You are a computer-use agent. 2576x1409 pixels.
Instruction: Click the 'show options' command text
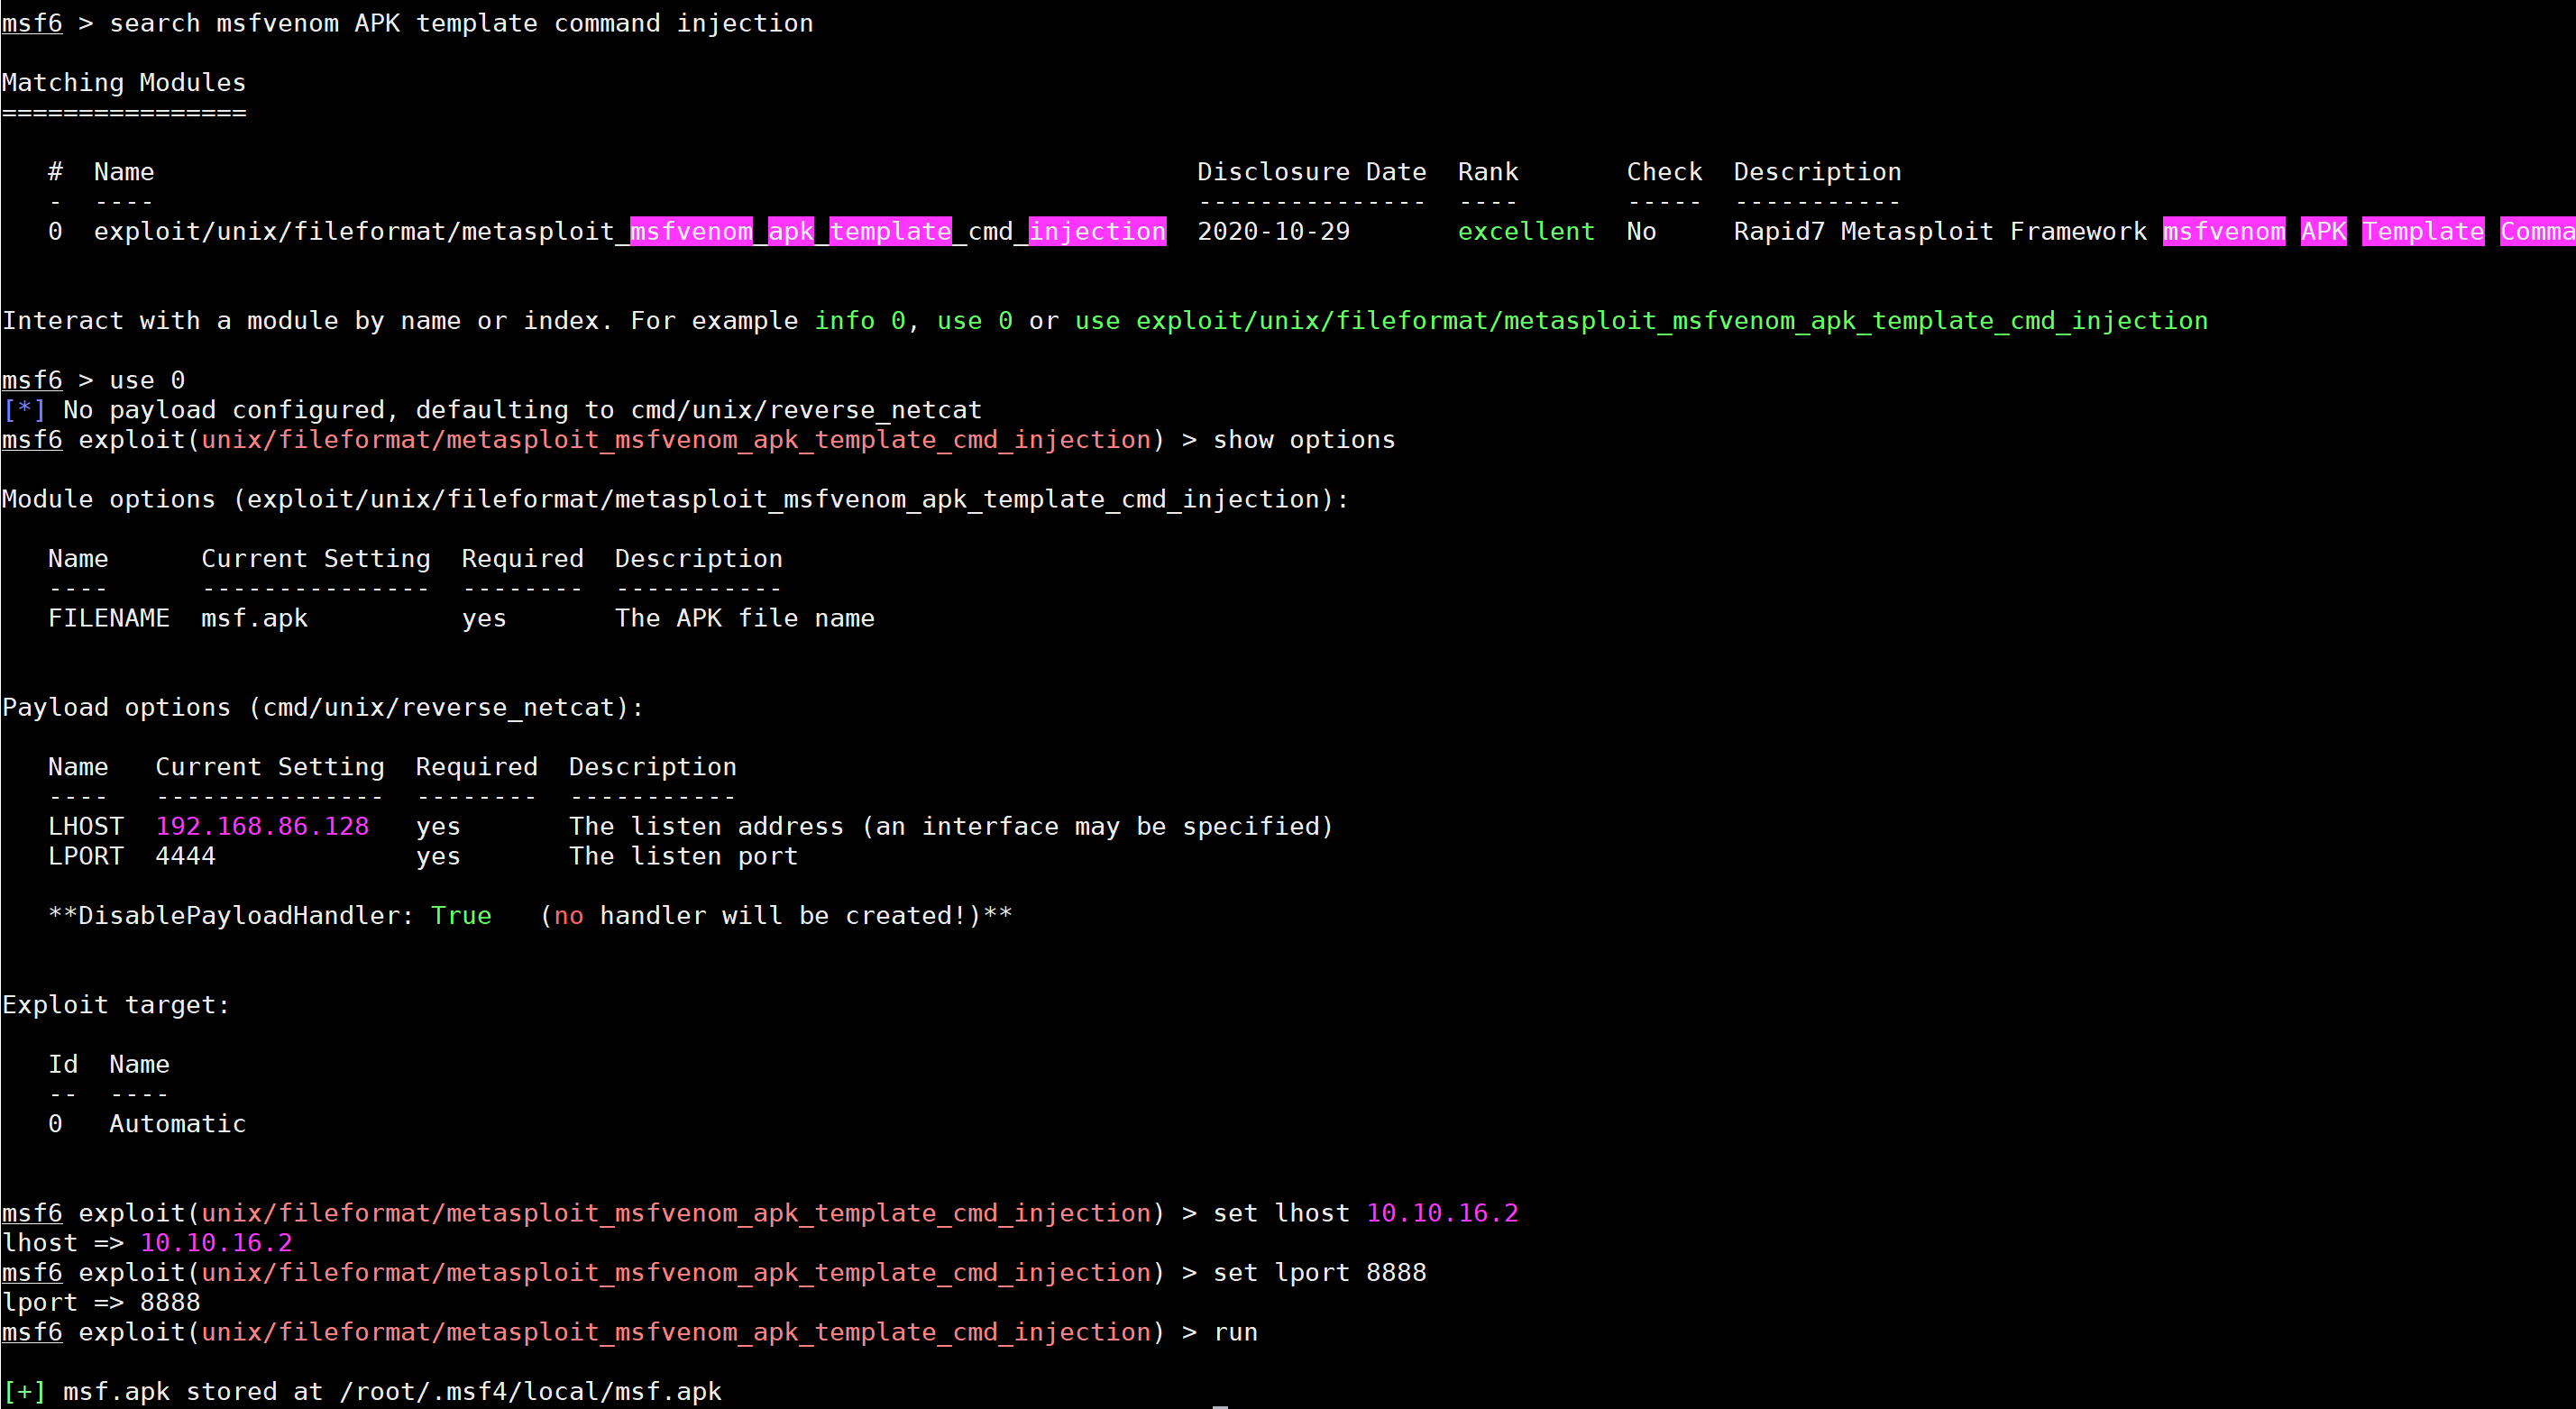[1303, 440]
